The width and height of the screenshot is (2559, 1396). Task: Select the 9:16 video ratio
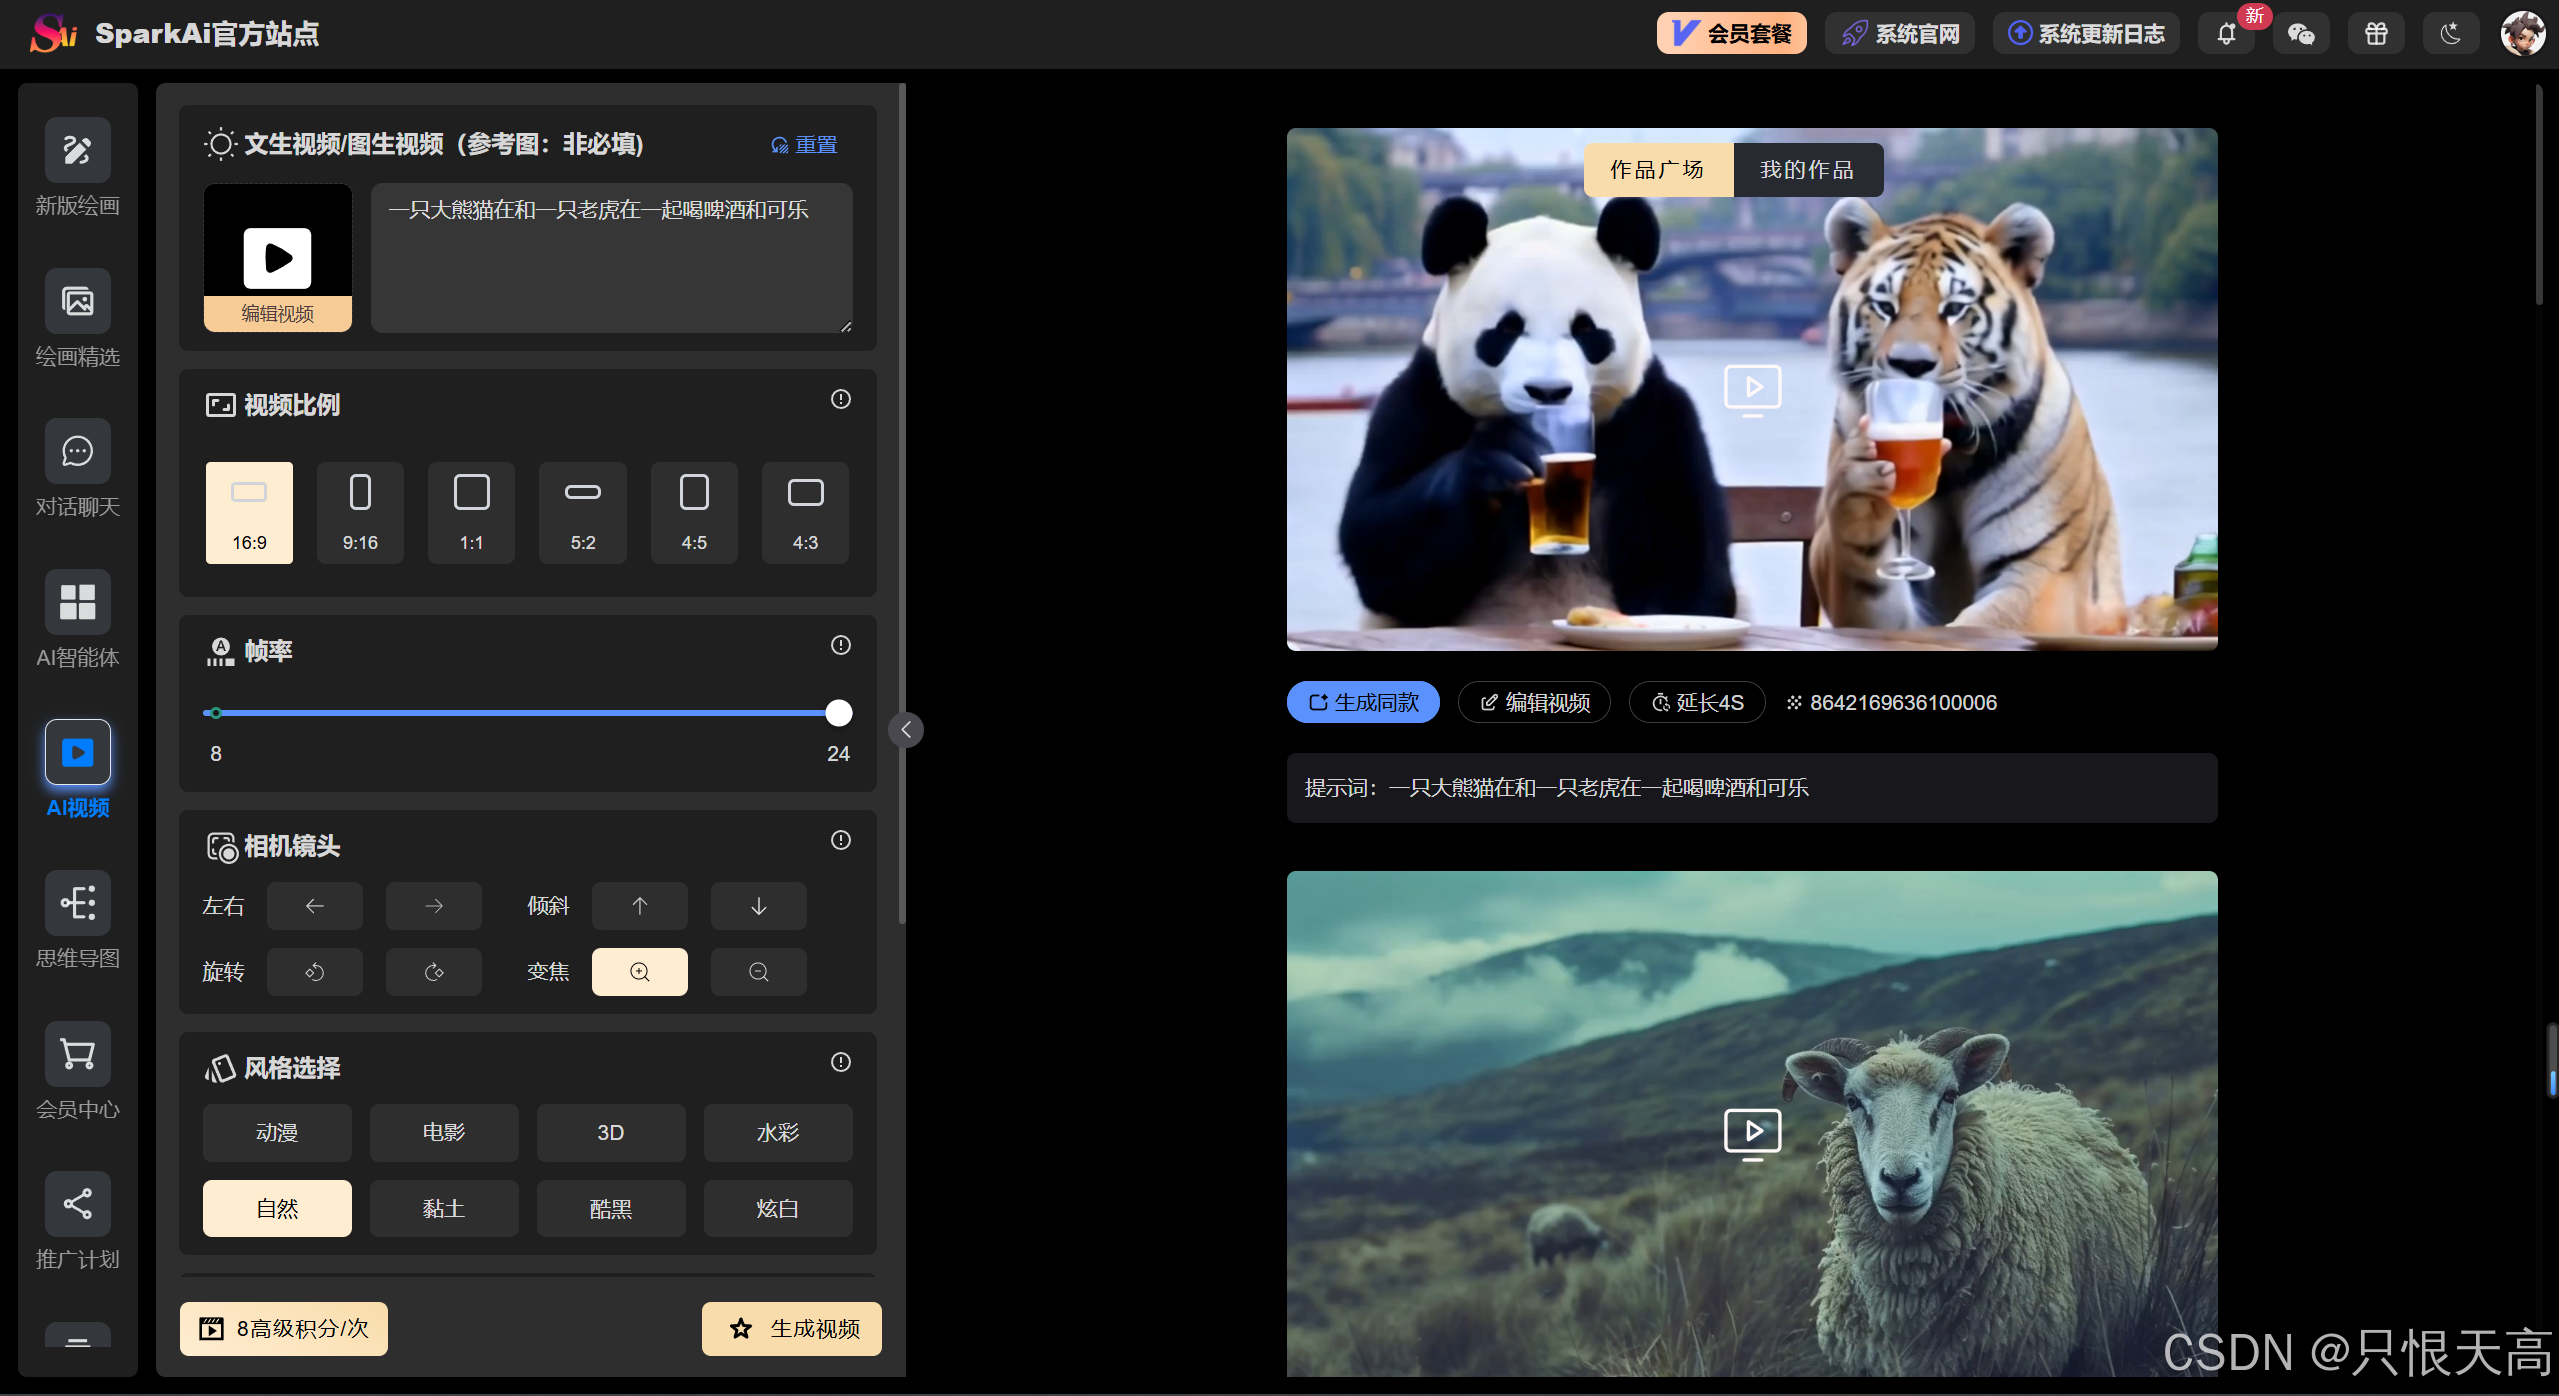point(360,512)
